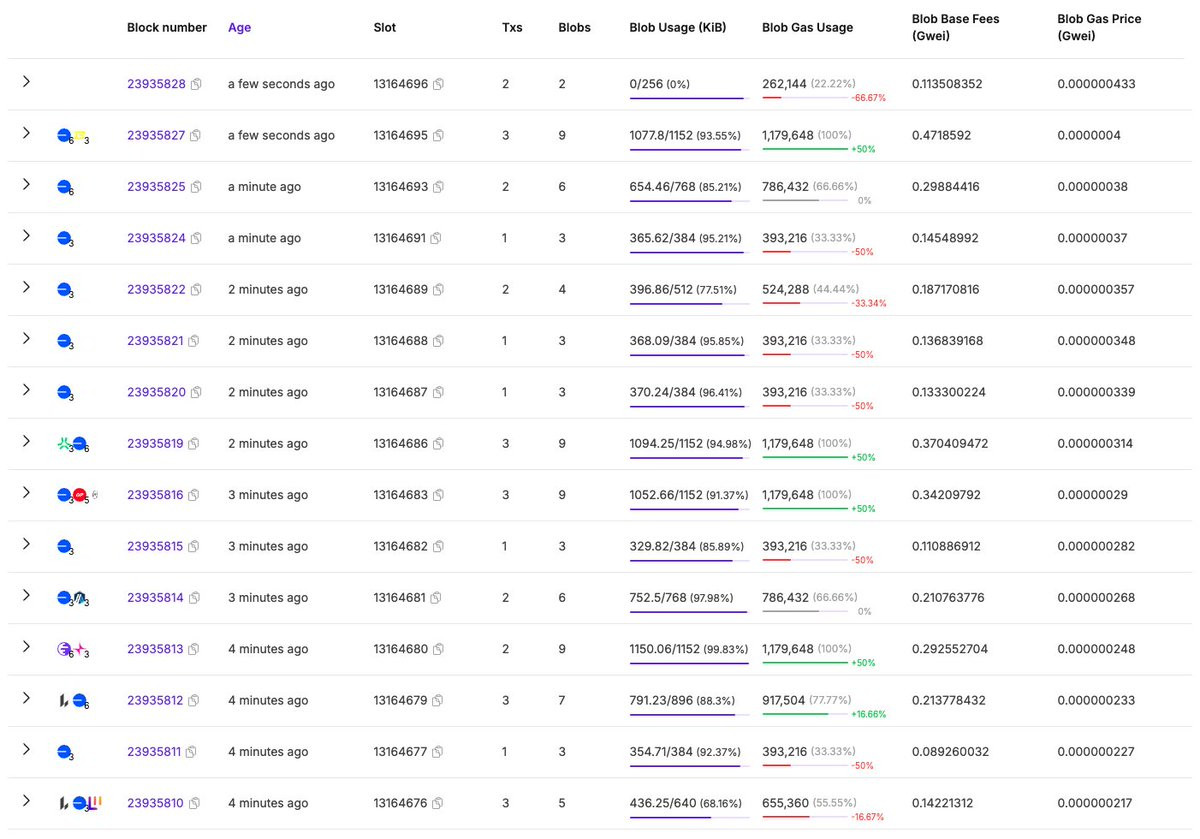Sort table by the Age column
Screen dimensions: 1200x839
(x=239, y=28)
